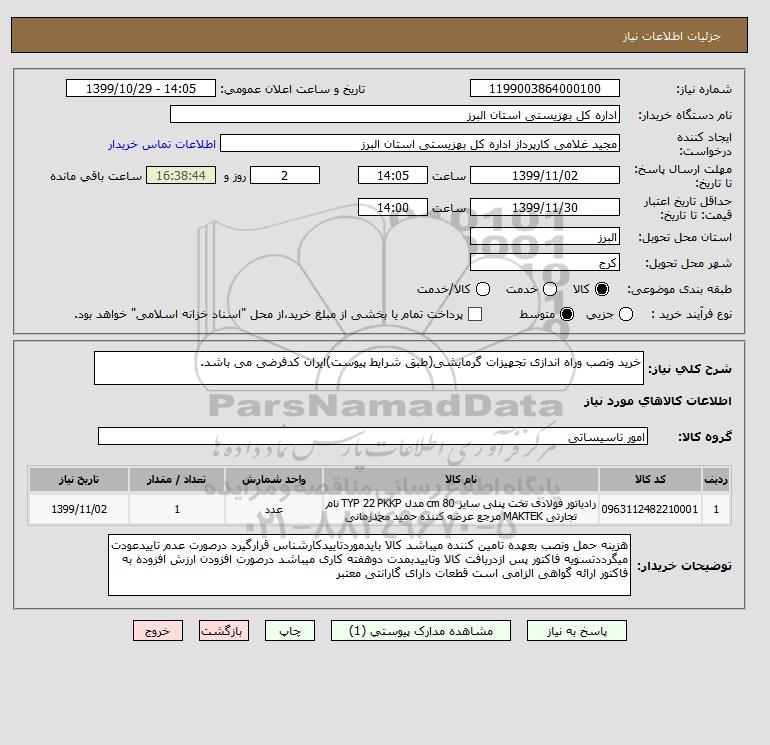Click the price validity date 1399/11/30 field
This screenshot has height=745, width=770.
pyautogui.click(x=545, y=207)
